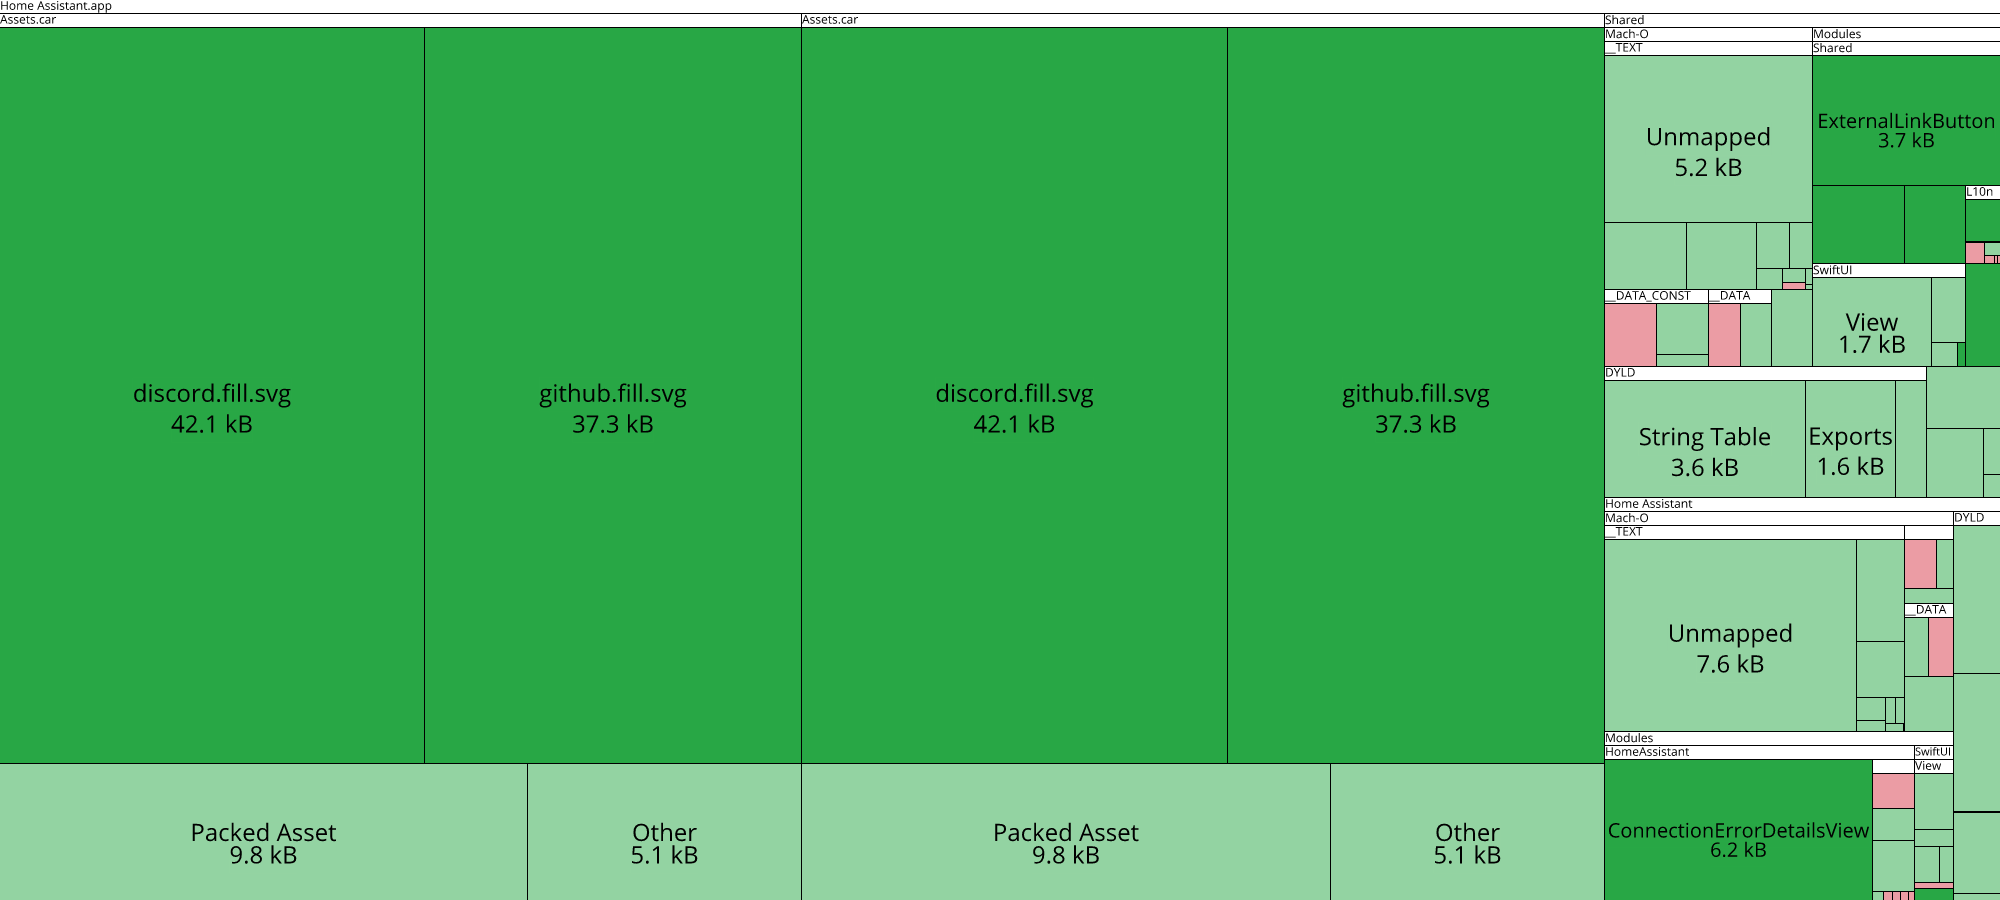Select the __DATA header in Home Assistant section

point(1929,610)
